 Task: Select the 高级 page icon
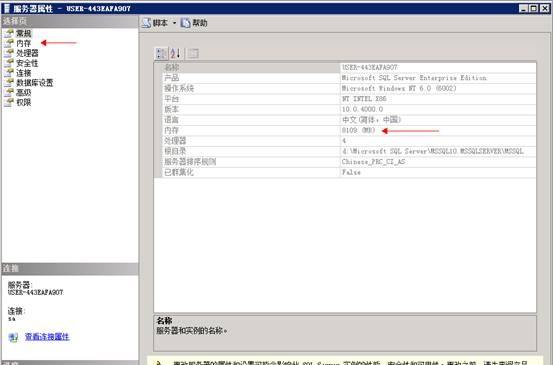tap(9, 93)
